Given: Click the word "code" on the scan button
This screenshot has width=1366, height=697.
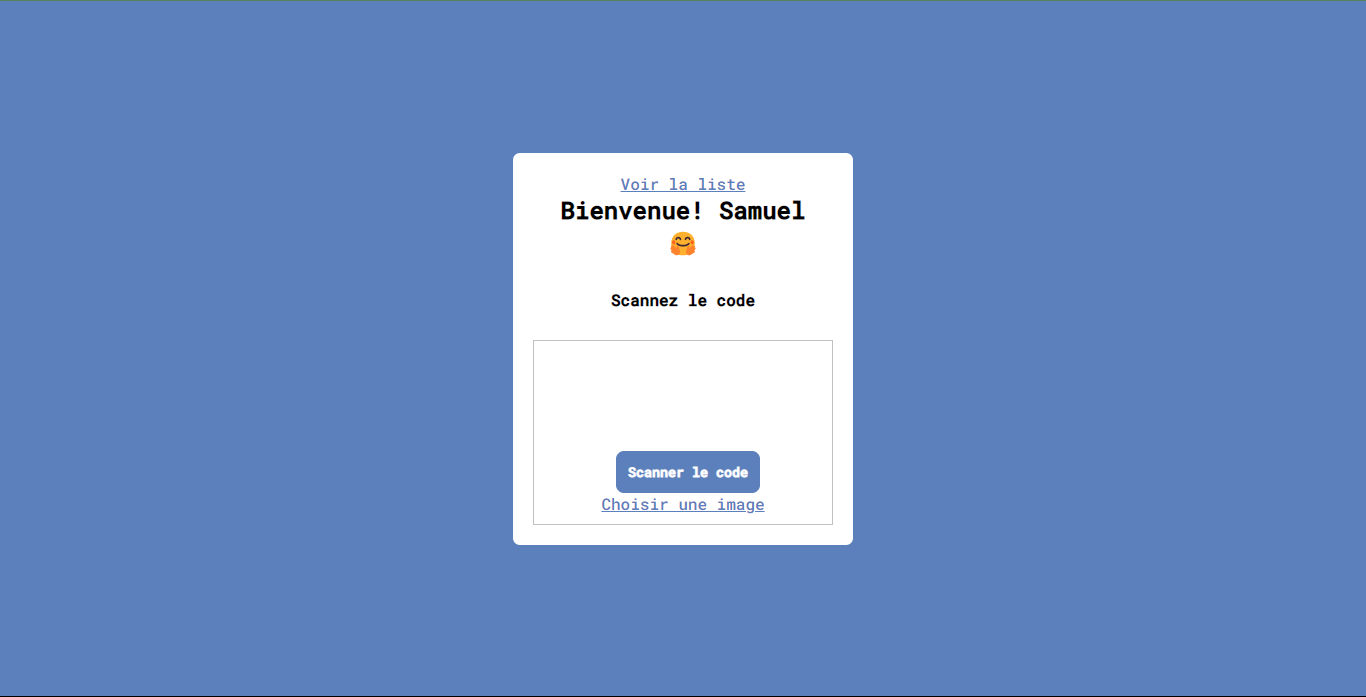Looking at the screenshot, I should [x=732, y=472].
